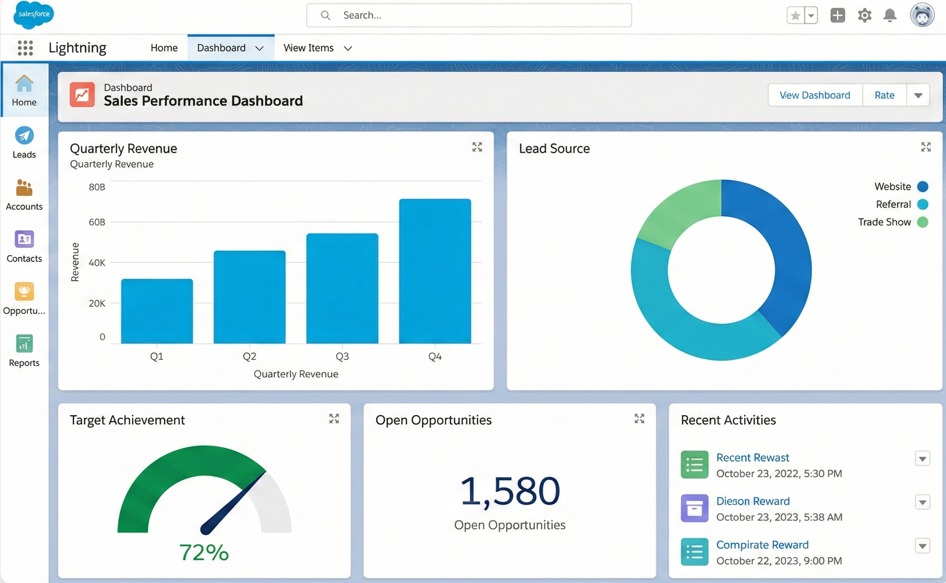Select the Contacts sidebar icon
This screenshot has height=583, width=946.
(24, 243)
